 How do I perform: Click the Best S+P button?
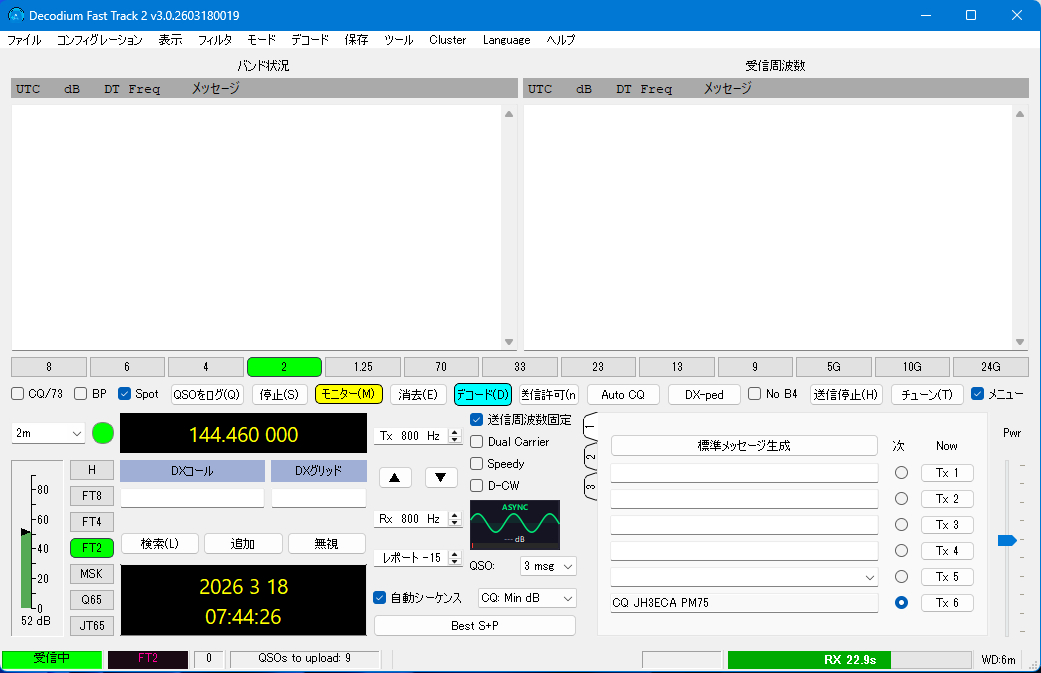click(475, 626)
